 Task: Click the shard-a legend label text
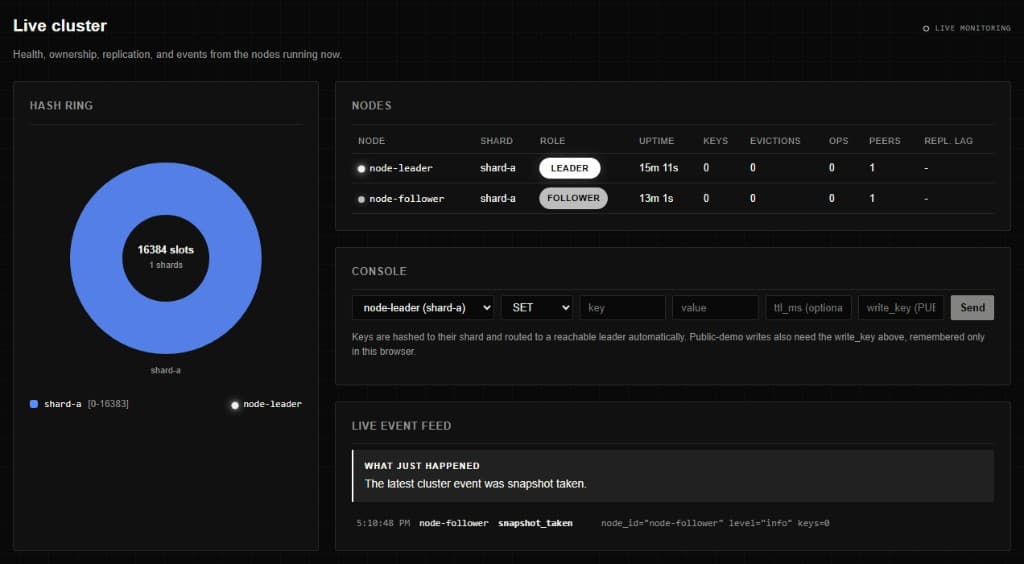point(63,404)
